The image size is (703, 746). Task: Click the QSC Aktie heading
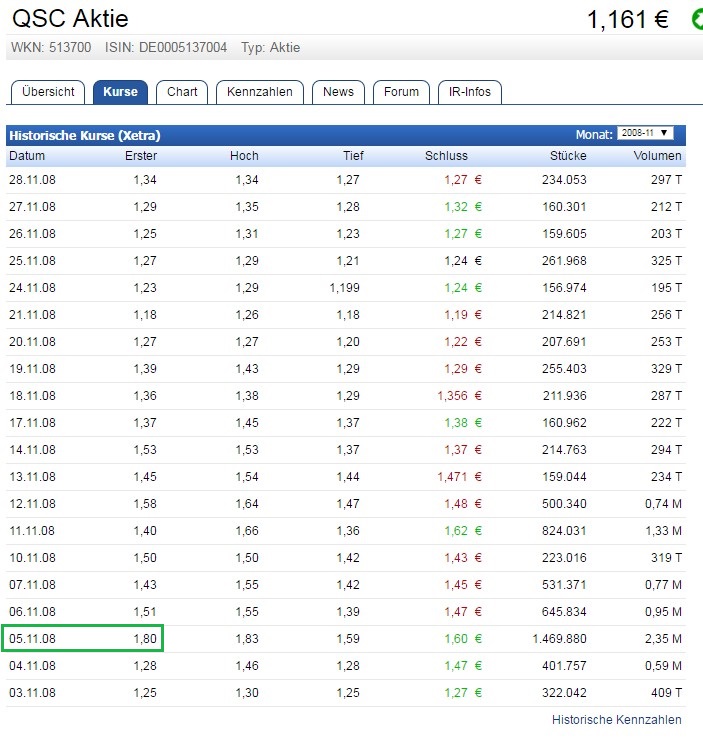(x=70, y=19)
